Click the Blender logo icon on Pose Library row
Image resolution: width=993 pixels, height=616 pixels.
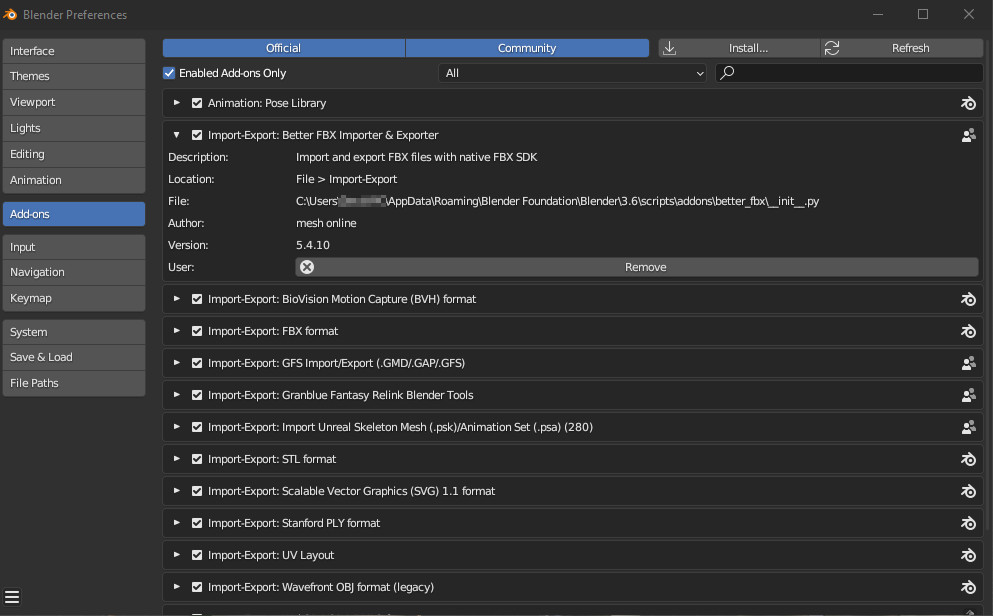[967, 103]
